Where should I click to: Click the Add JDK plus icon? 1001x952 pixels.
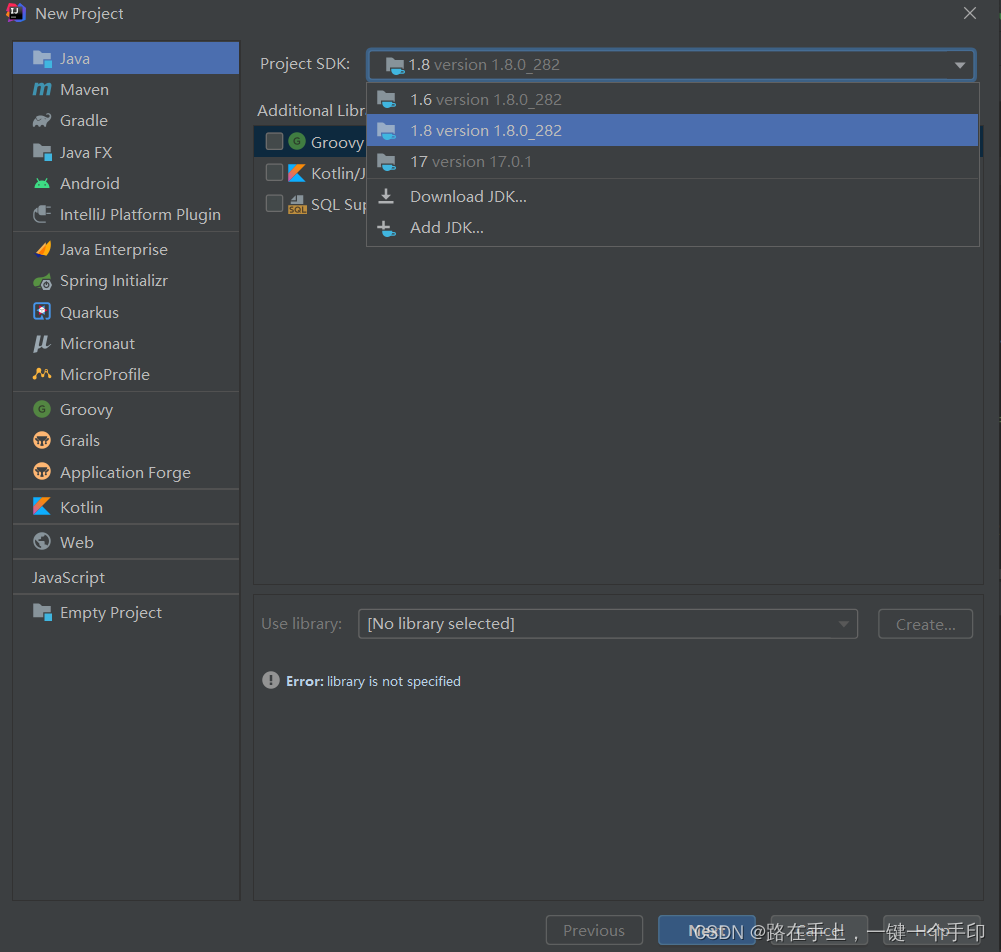pos(386,228)
